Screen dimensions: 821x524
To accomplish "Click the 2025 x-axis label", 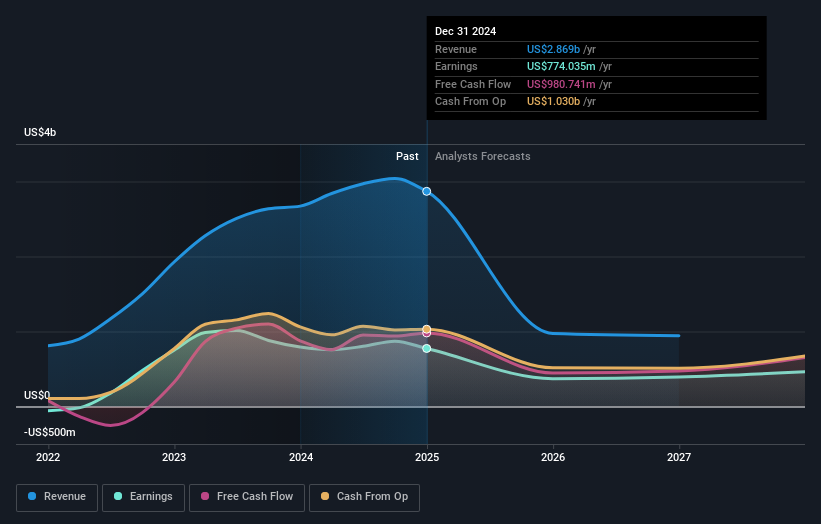I will [427, 458].
